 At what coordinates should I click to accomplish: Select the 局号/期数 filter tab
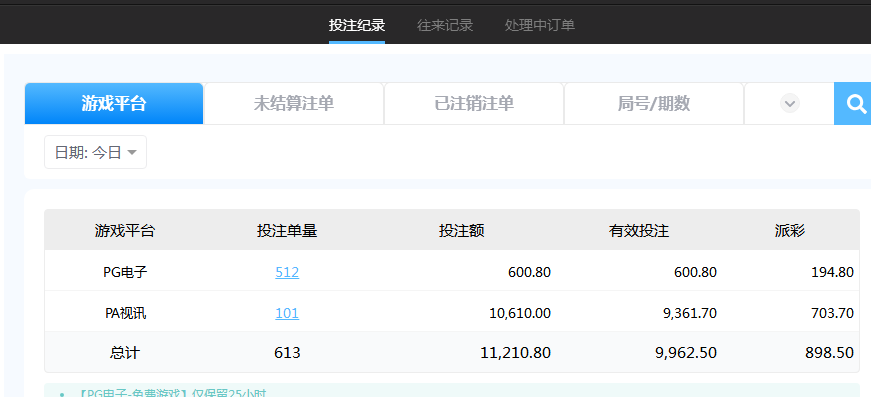654,104
